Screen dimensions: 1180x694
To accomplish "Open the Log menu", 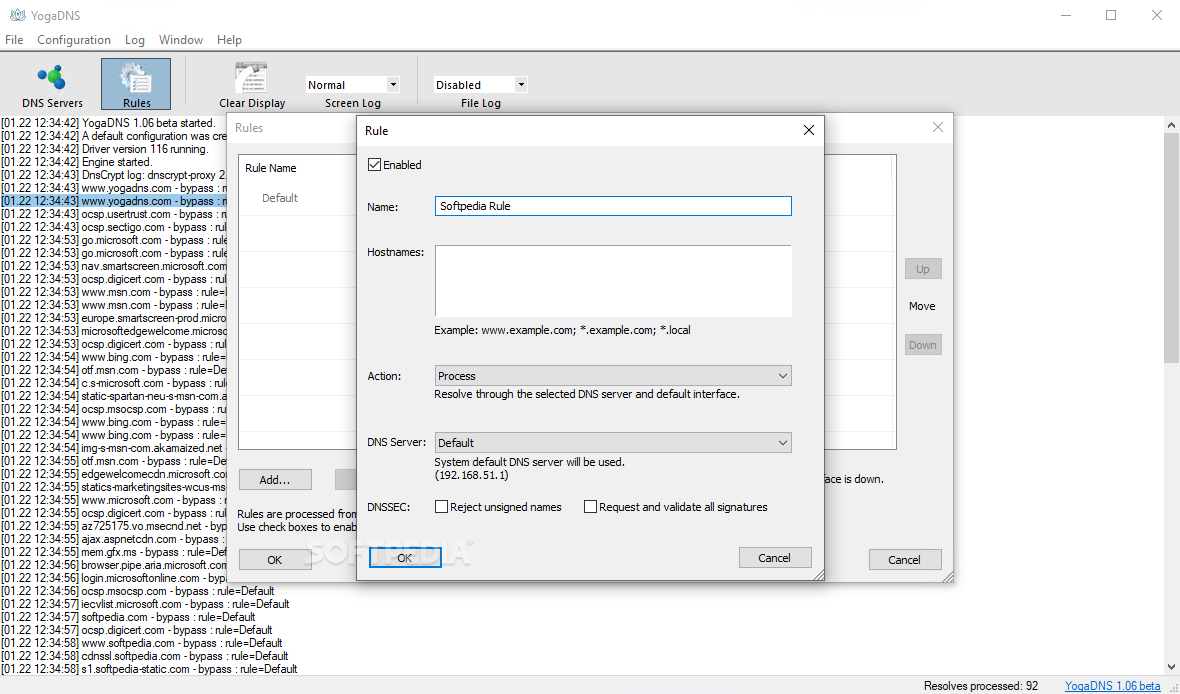I will [135, 40].
